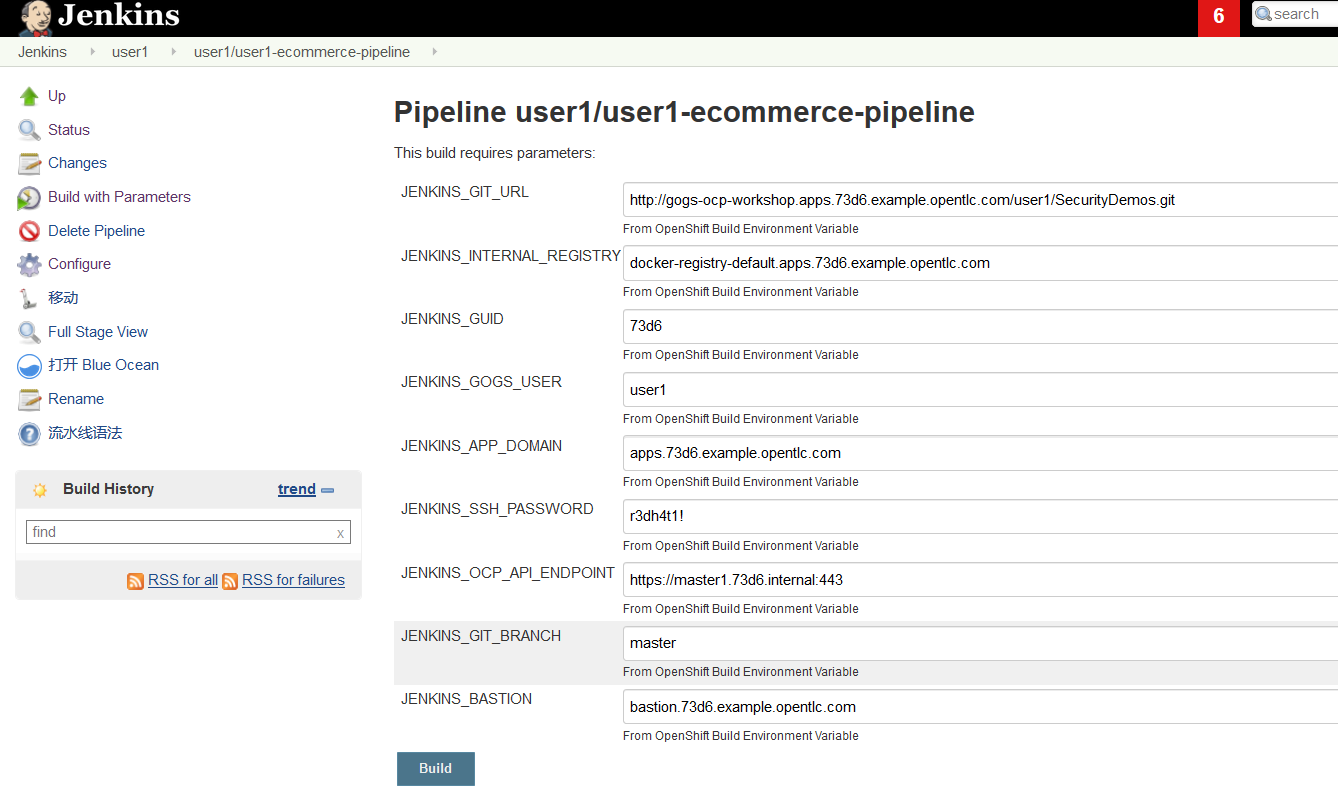Click the Build with Parameters clock icon
Screen dimensions: 1338x794
29,197
